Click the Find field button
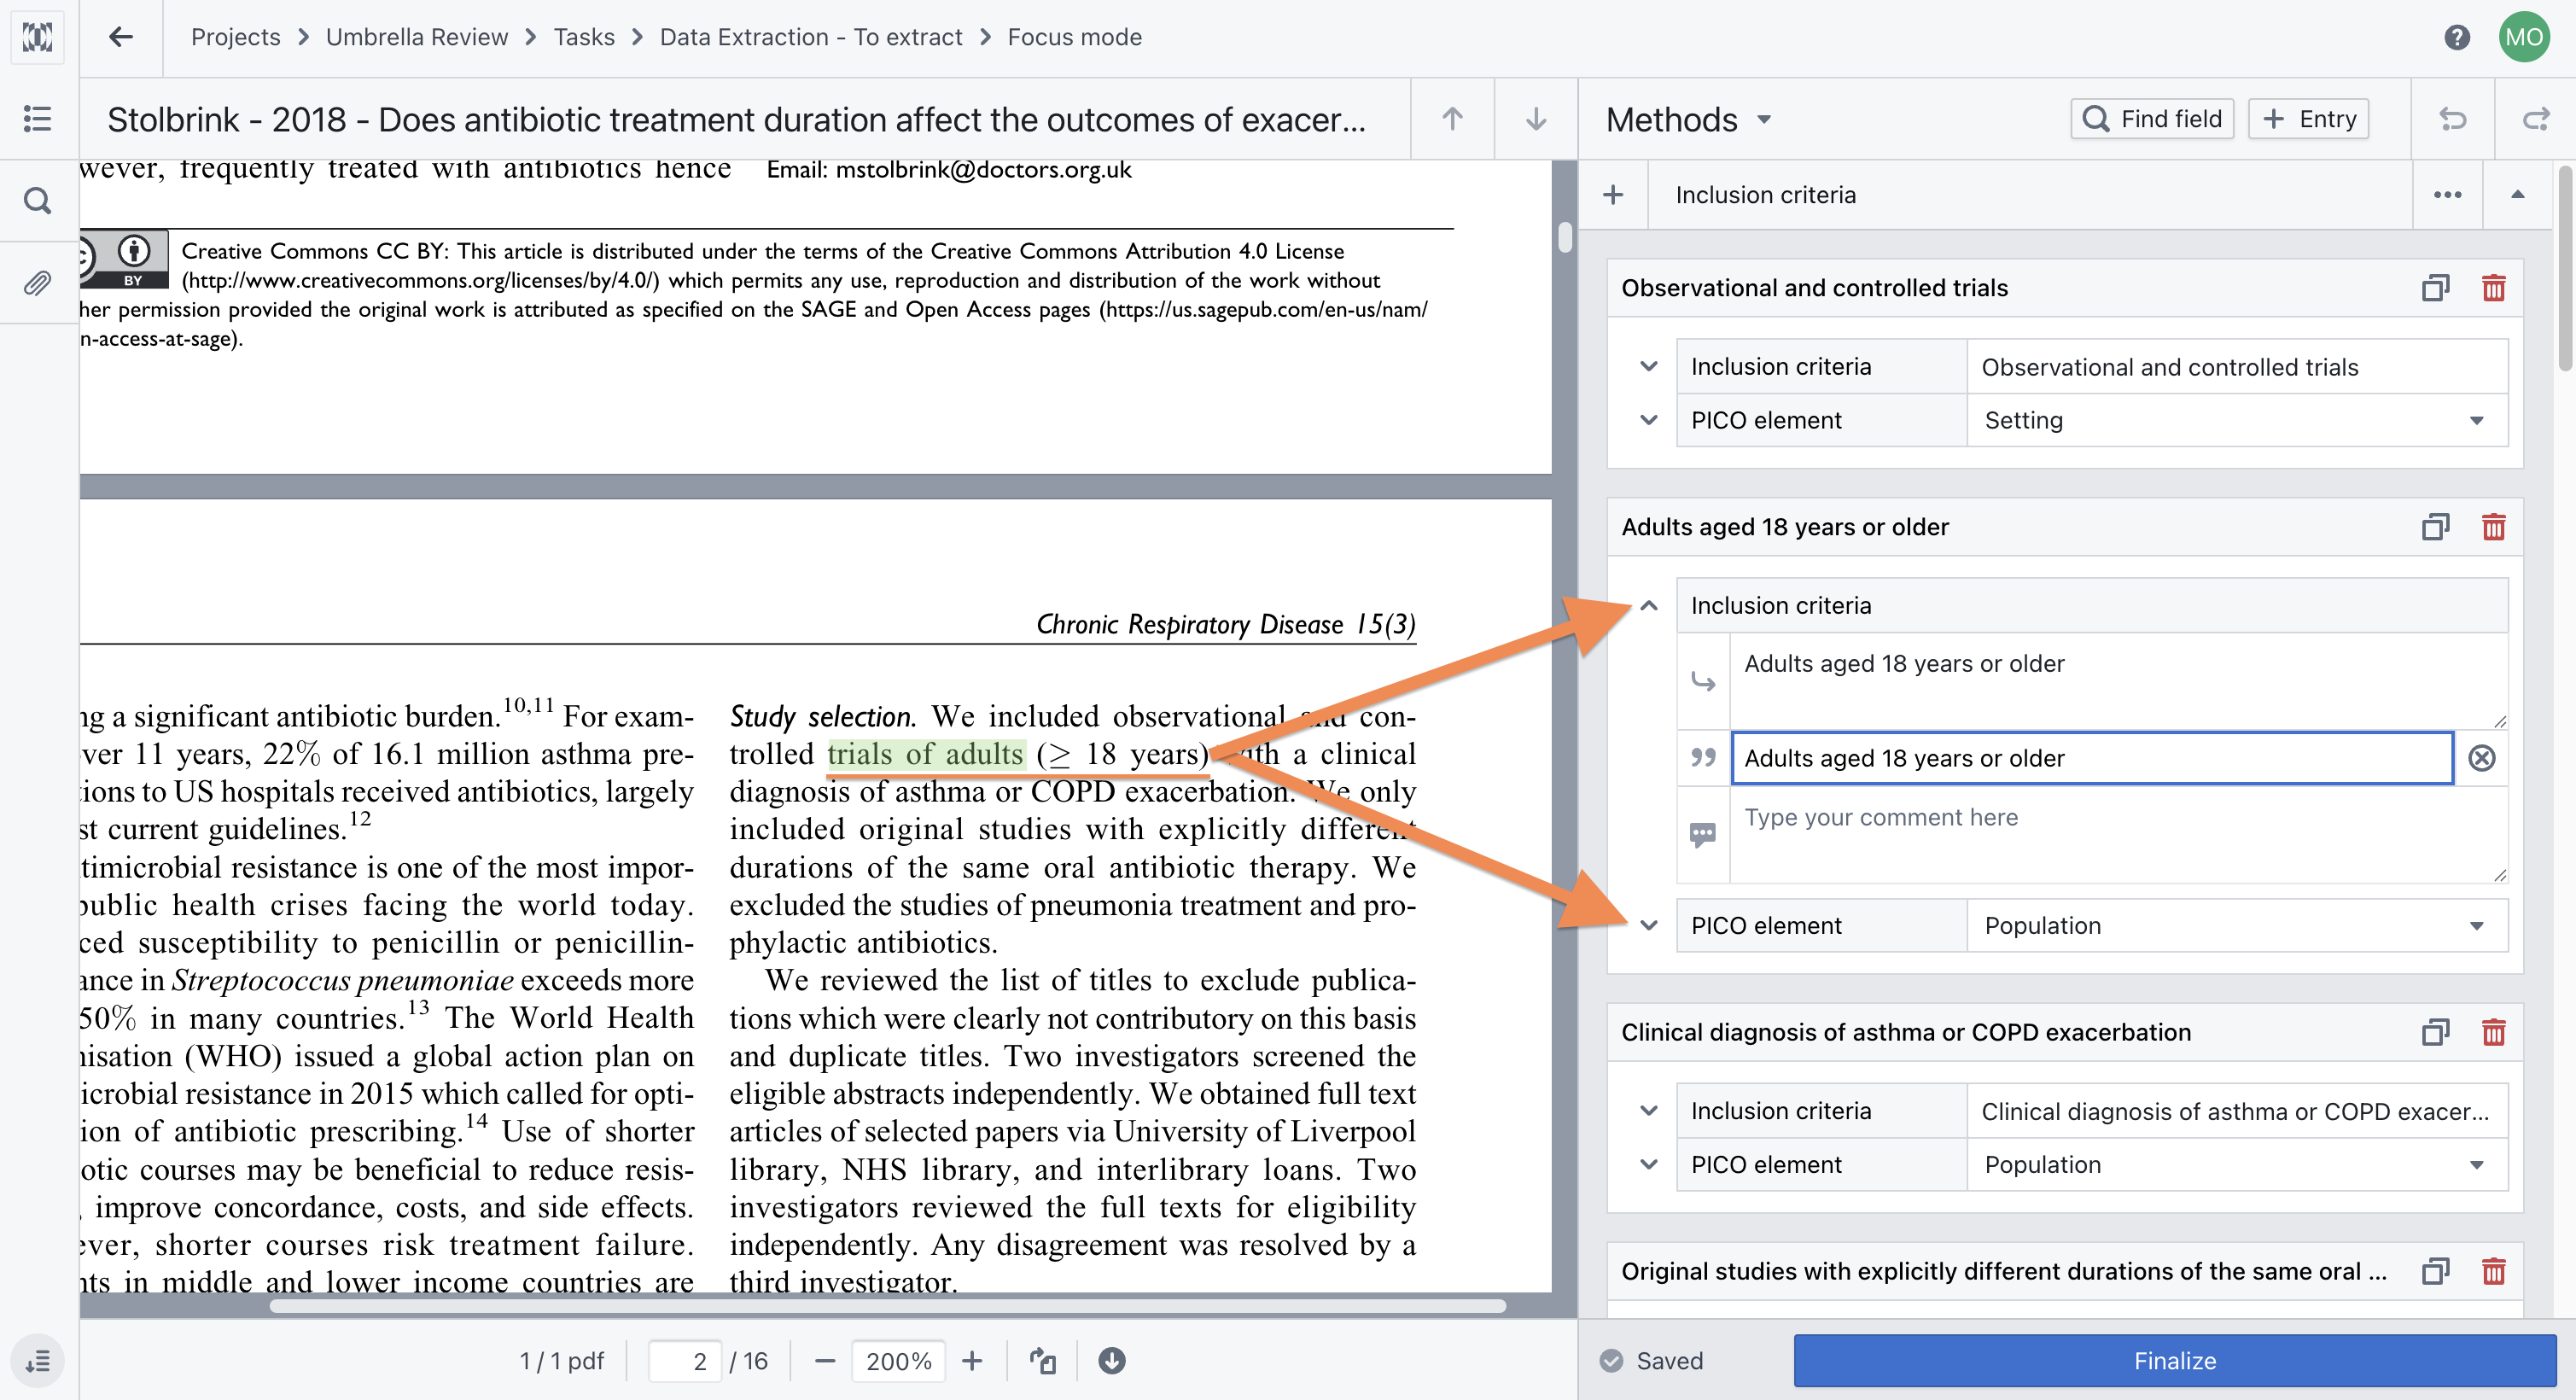 click(2152, 119)
